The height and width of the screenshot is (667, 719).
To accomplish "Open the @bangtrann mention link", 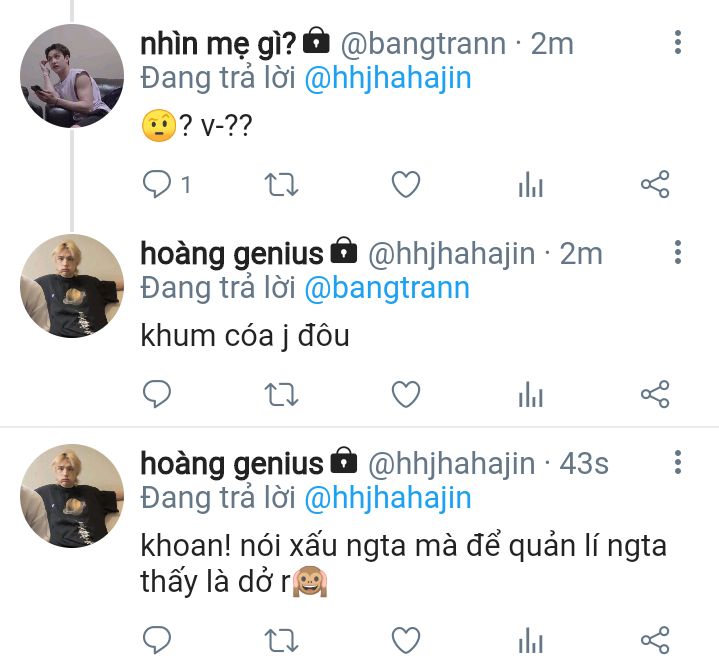I will tap(387, 288).
